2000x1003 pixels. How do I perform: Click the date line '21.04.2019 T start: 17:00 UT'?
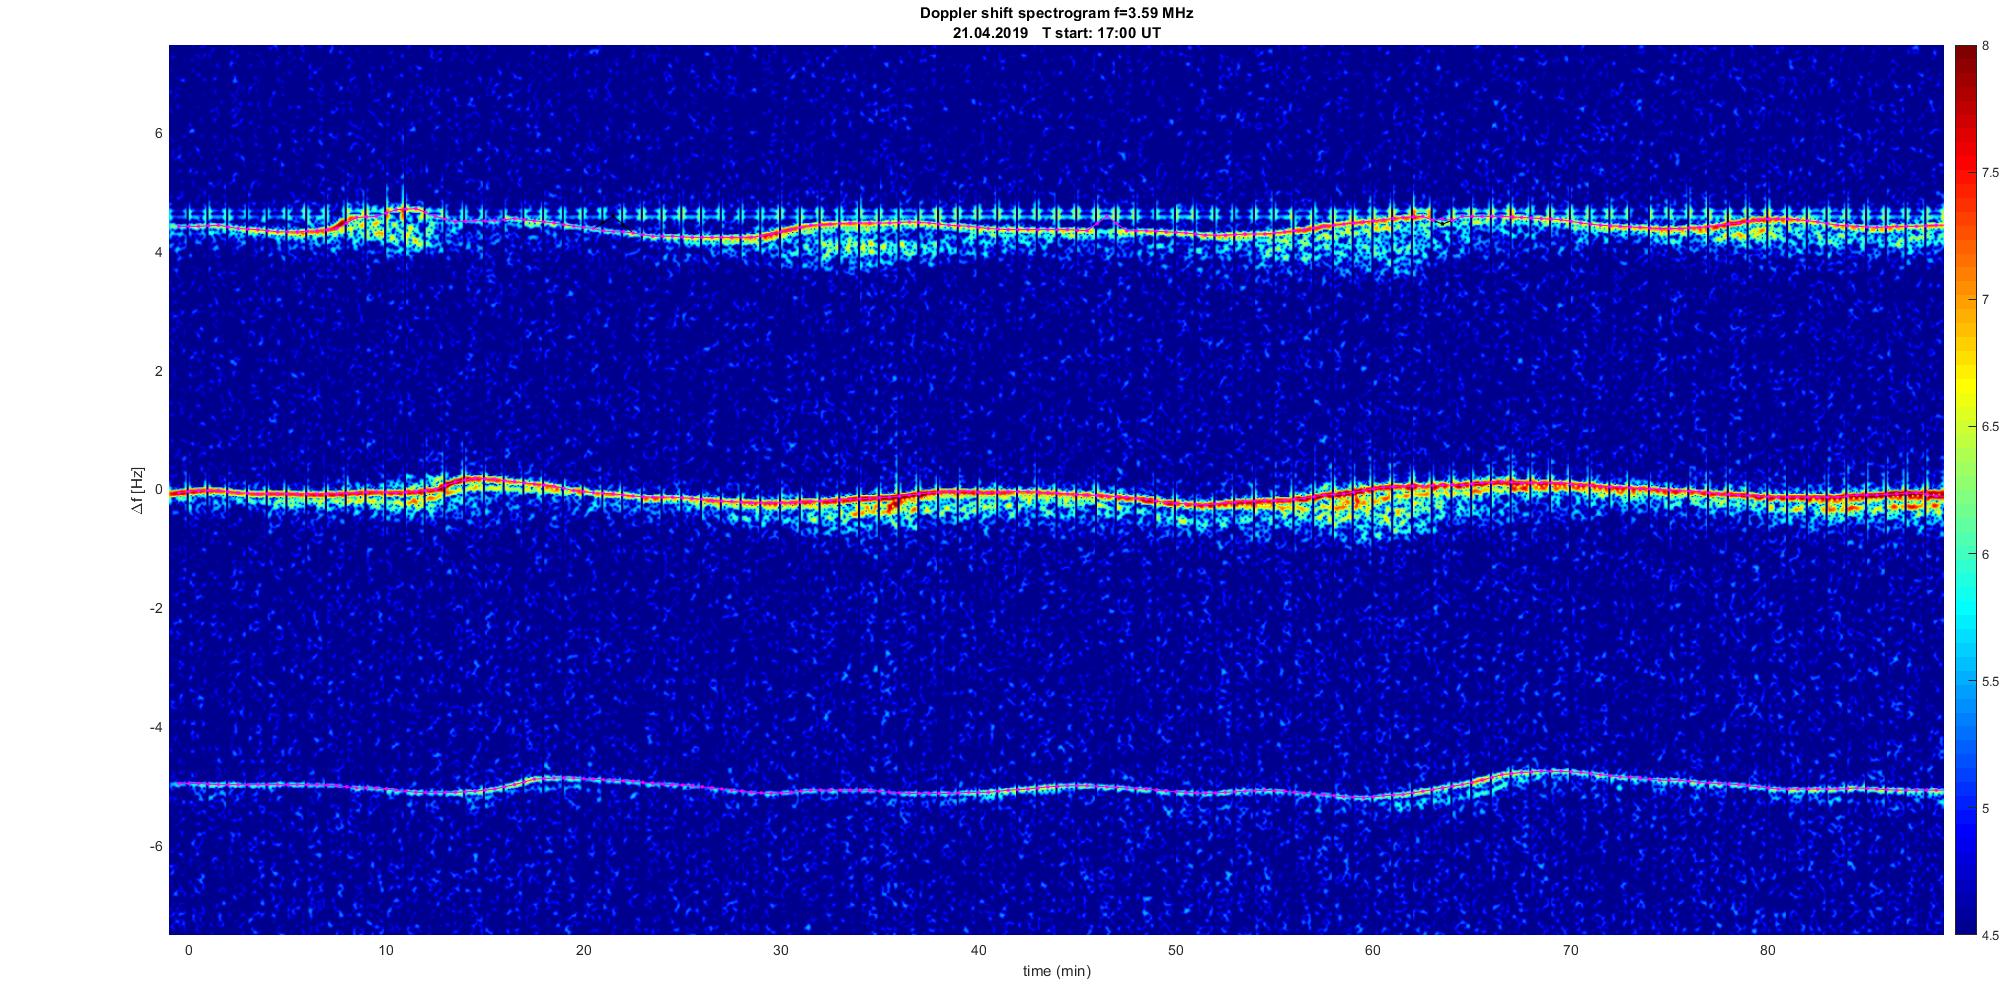(x=1056, y=33)
